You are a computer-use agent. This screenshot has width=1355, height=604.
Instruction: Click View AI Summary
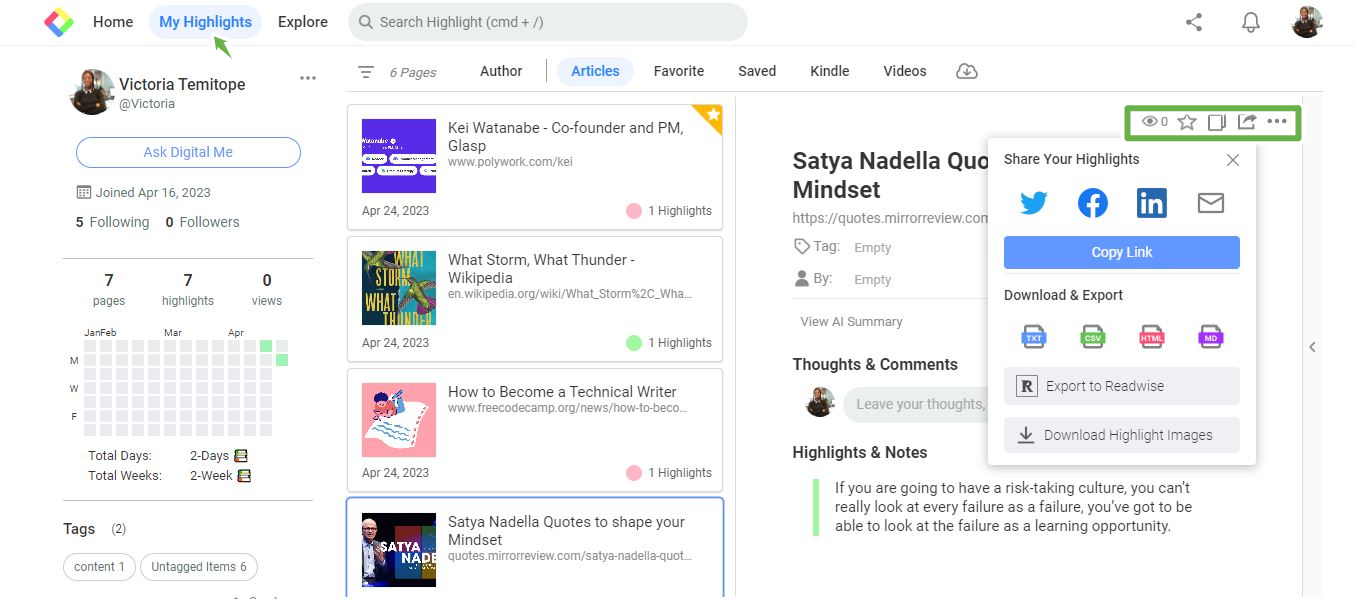tap(851, 322)
